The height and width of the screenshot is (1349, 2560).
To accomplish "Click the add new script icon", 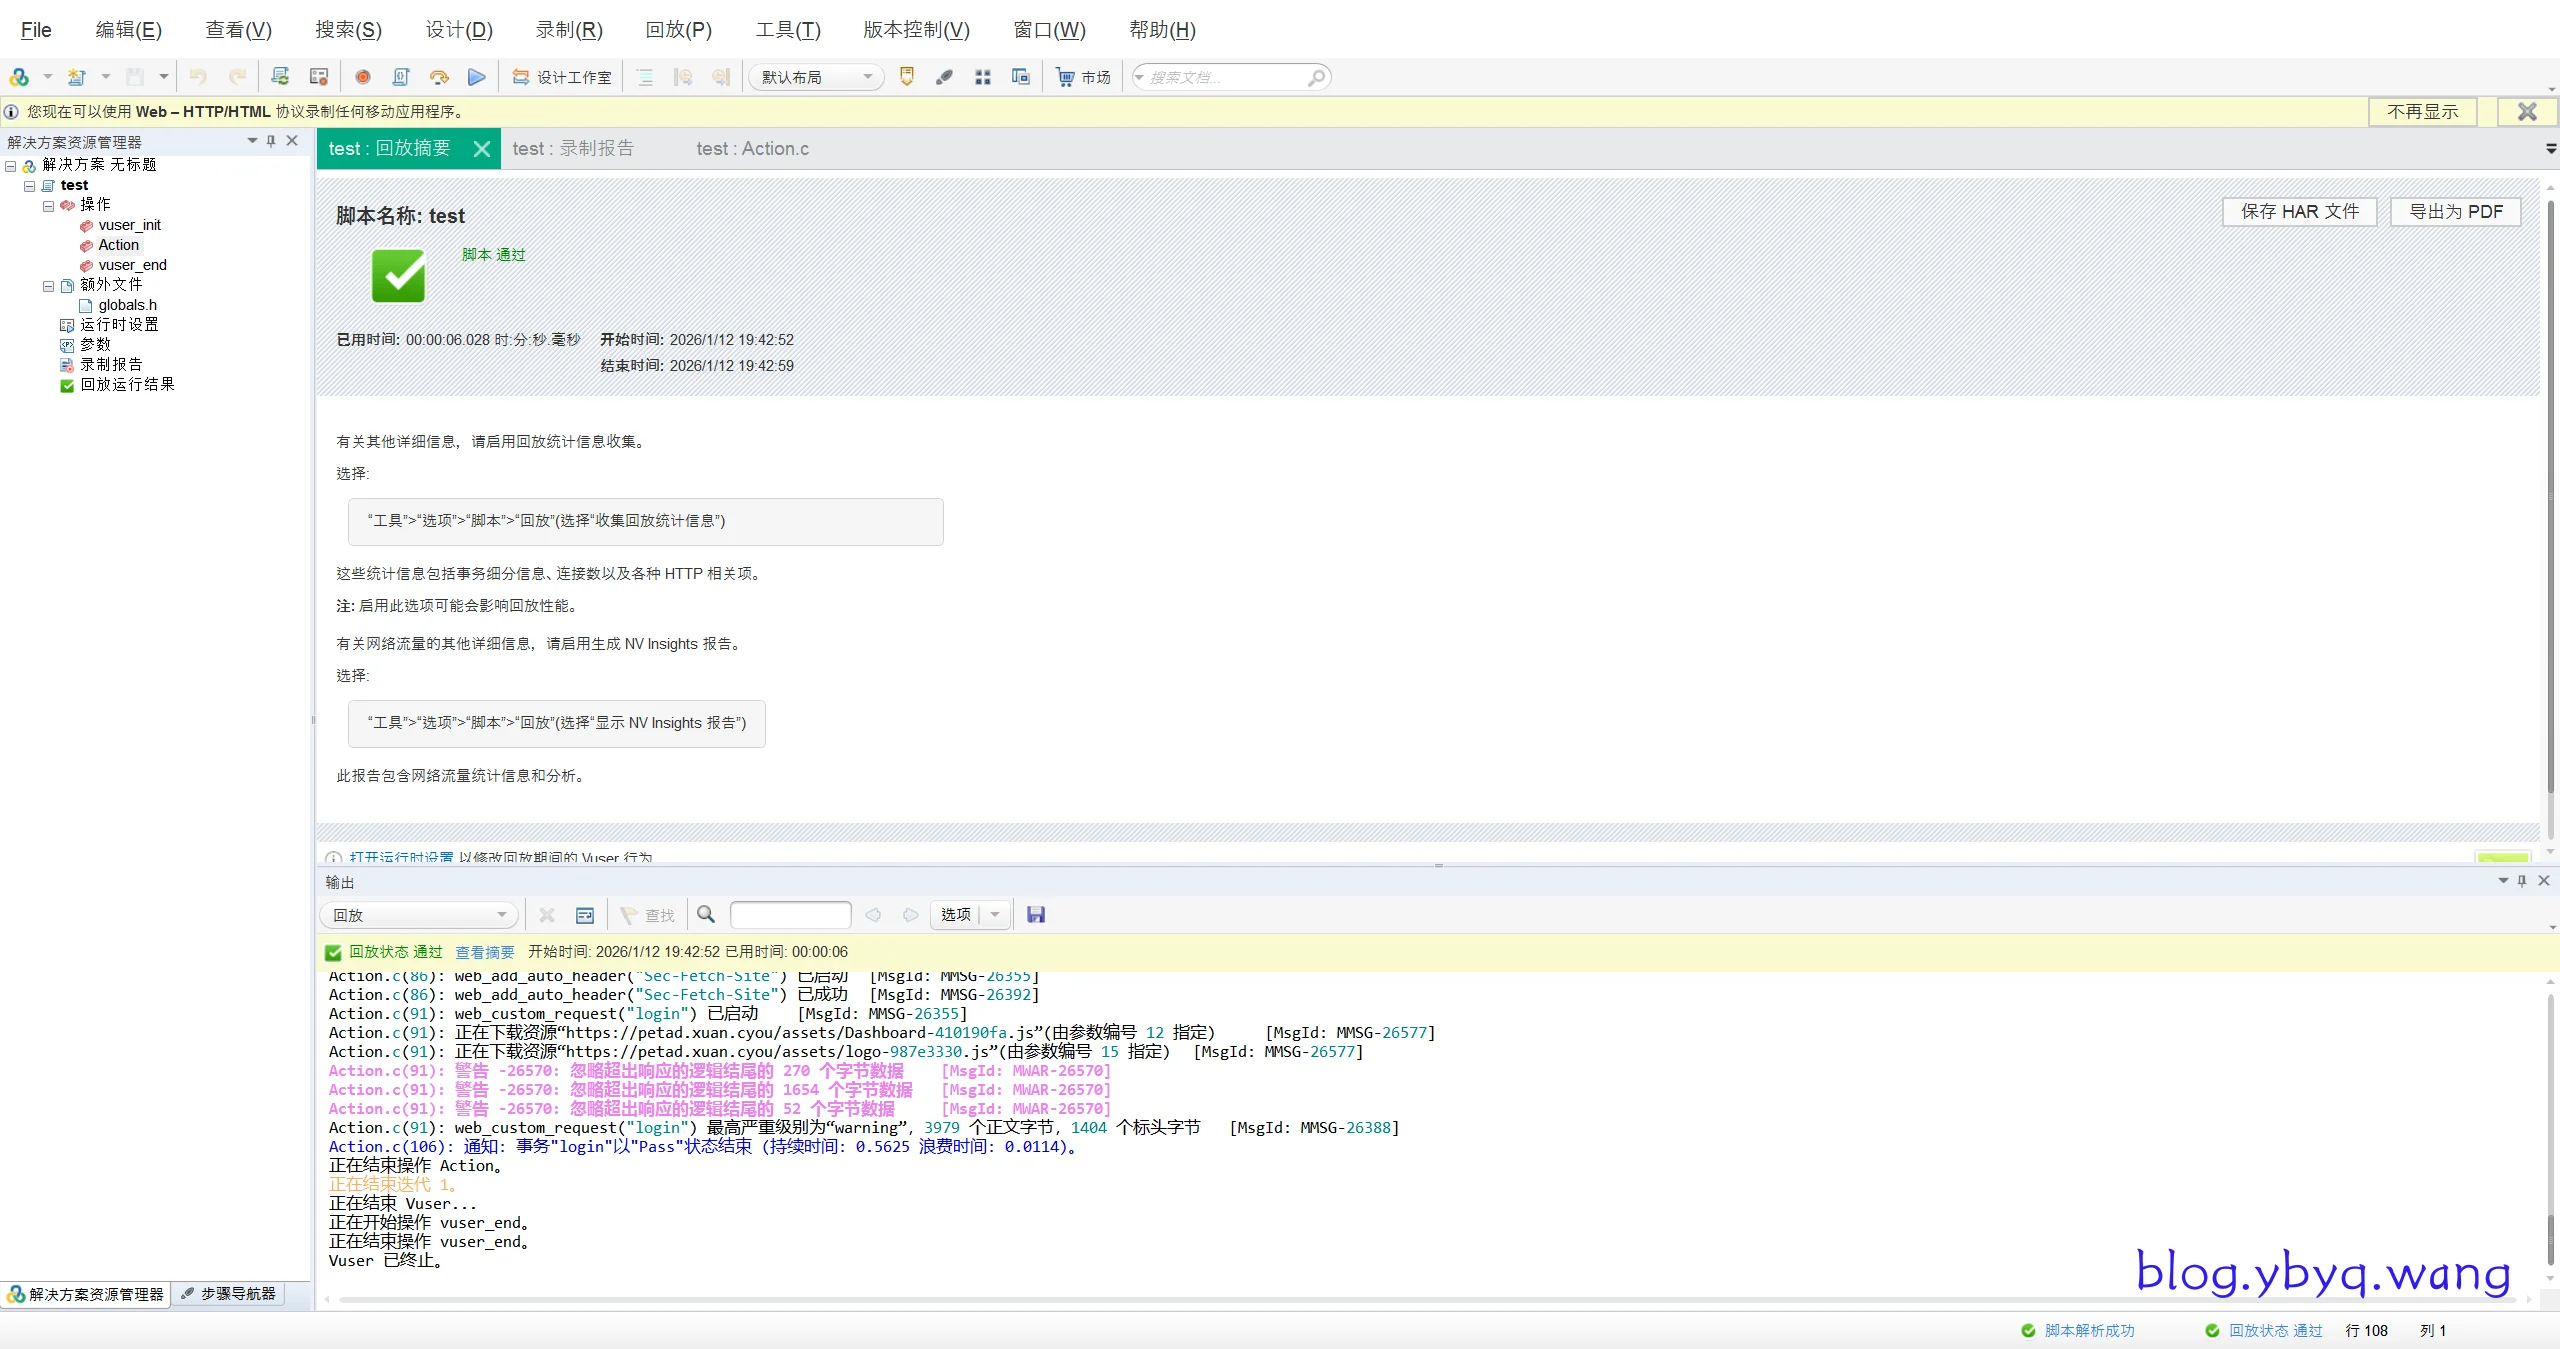I will [77, 77].
